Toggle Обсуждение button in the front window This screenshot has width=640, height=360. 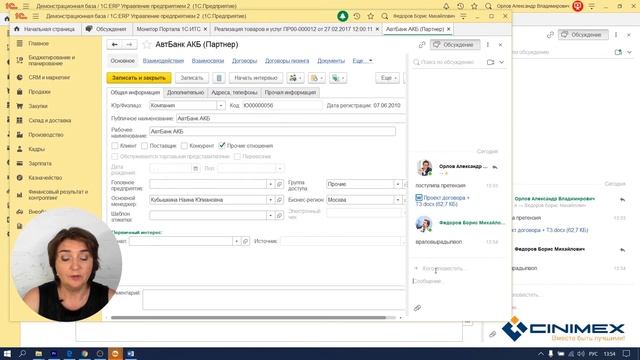(454, 44)
